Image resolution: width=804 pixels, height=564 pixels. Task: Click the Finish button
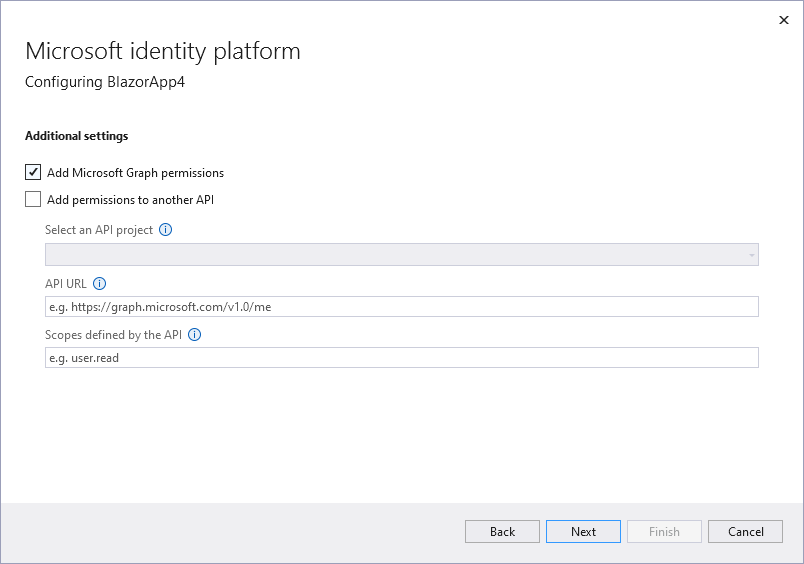pos(664,532)
